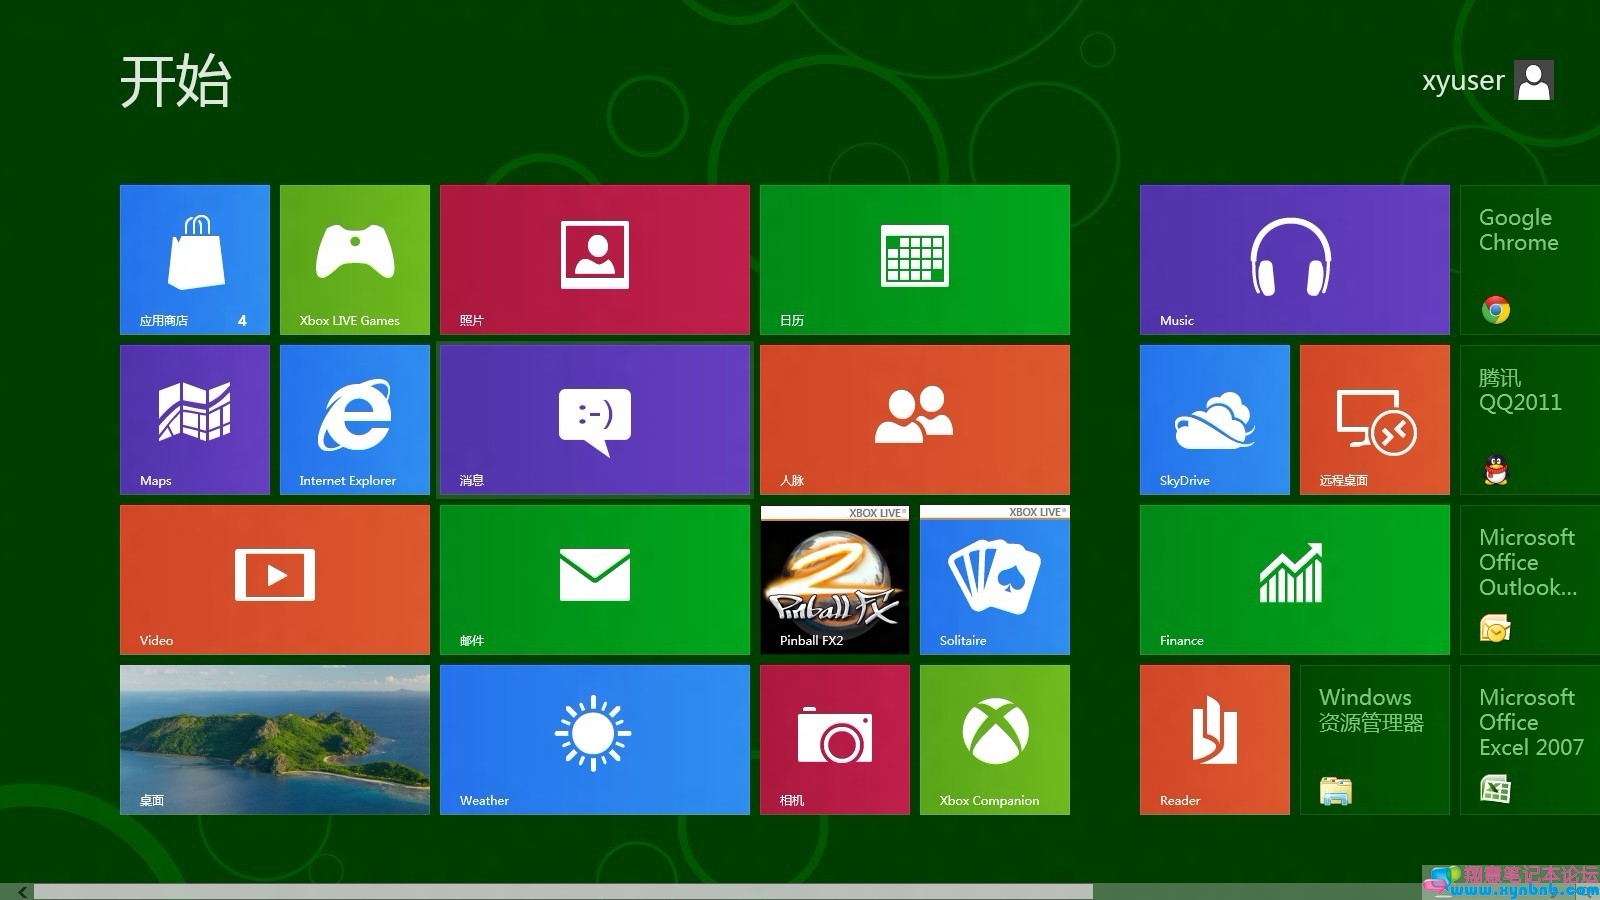Screen dimensions: 1600x900
Task: Launch Xbox LIVE Games tile
Action: coord(355,260)
